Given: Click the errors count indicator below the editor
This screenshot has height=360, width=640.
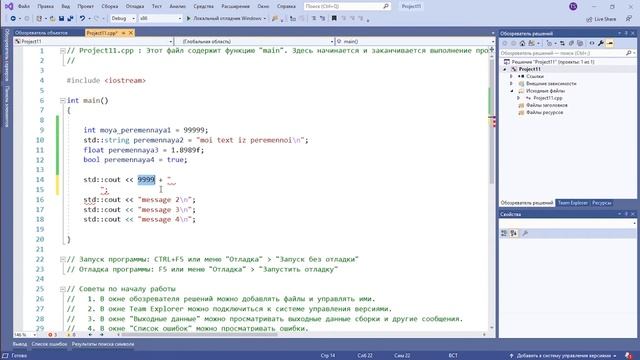Looking at the screenshot, I should tap(53, 335).
